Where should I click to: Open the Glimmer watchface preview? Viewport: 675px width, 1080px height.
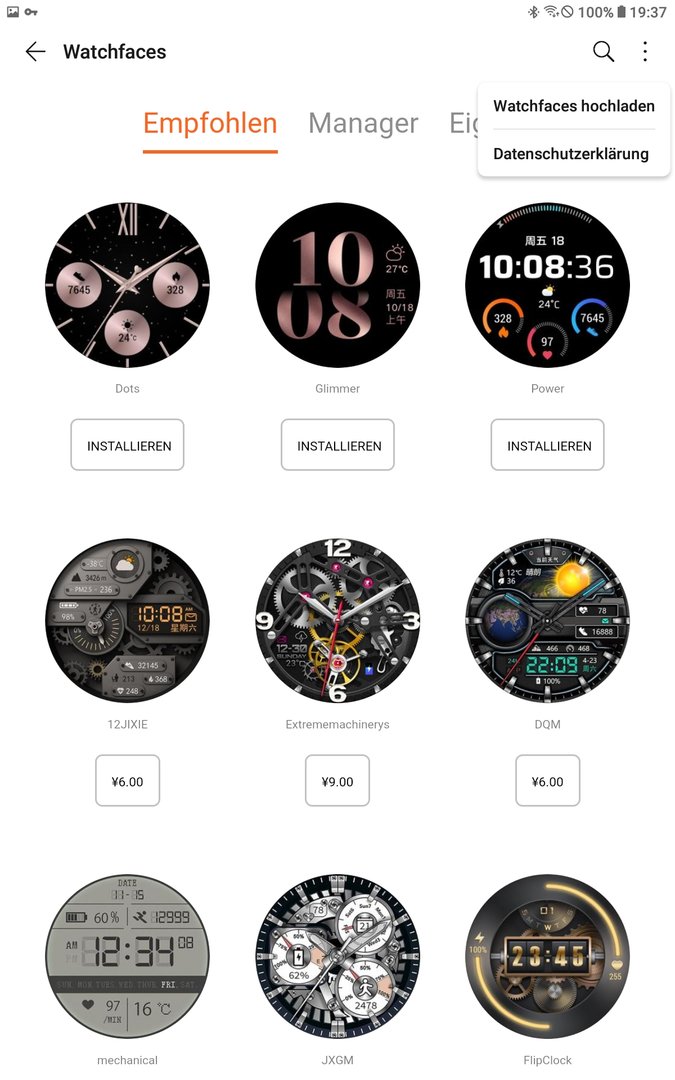338,284
